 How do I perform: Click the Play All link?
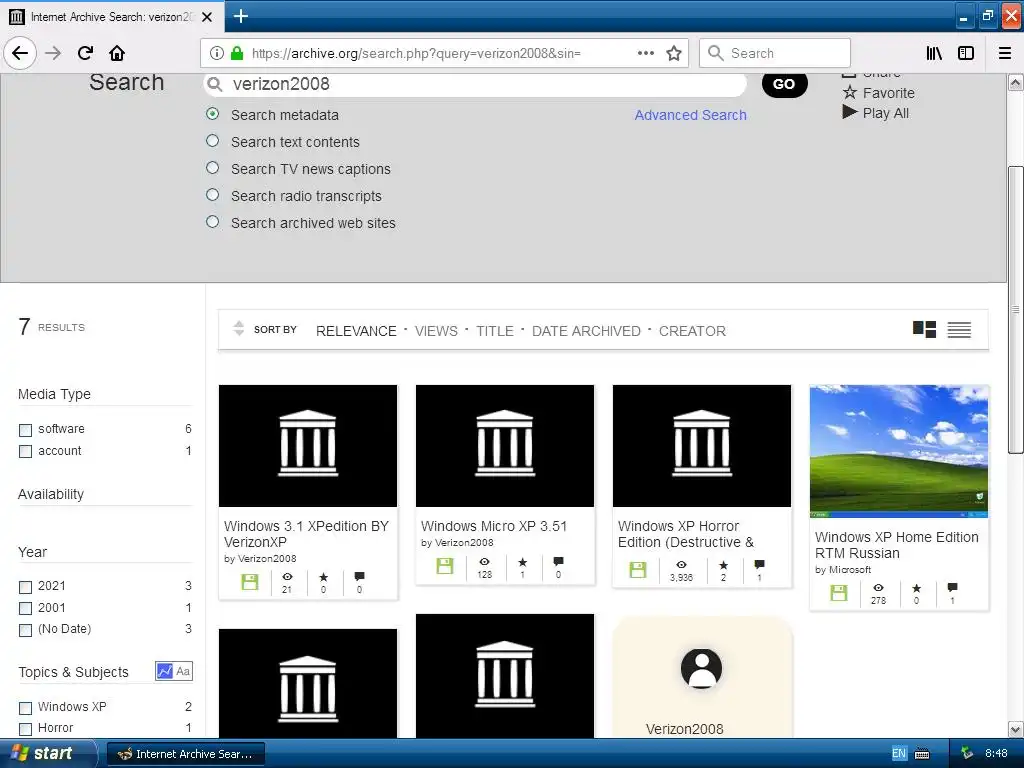click(x=875, y=113)
